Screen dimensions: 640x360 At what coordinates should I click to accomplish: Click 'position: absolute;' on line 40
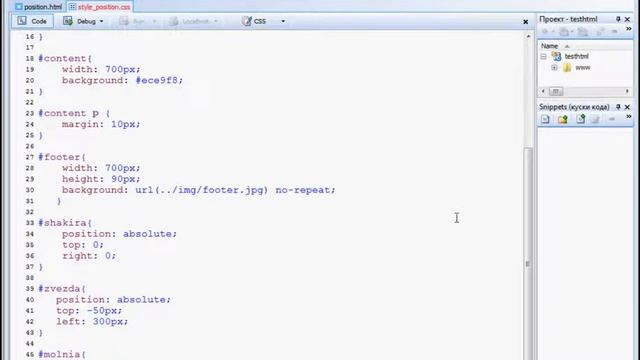[113, 300]
